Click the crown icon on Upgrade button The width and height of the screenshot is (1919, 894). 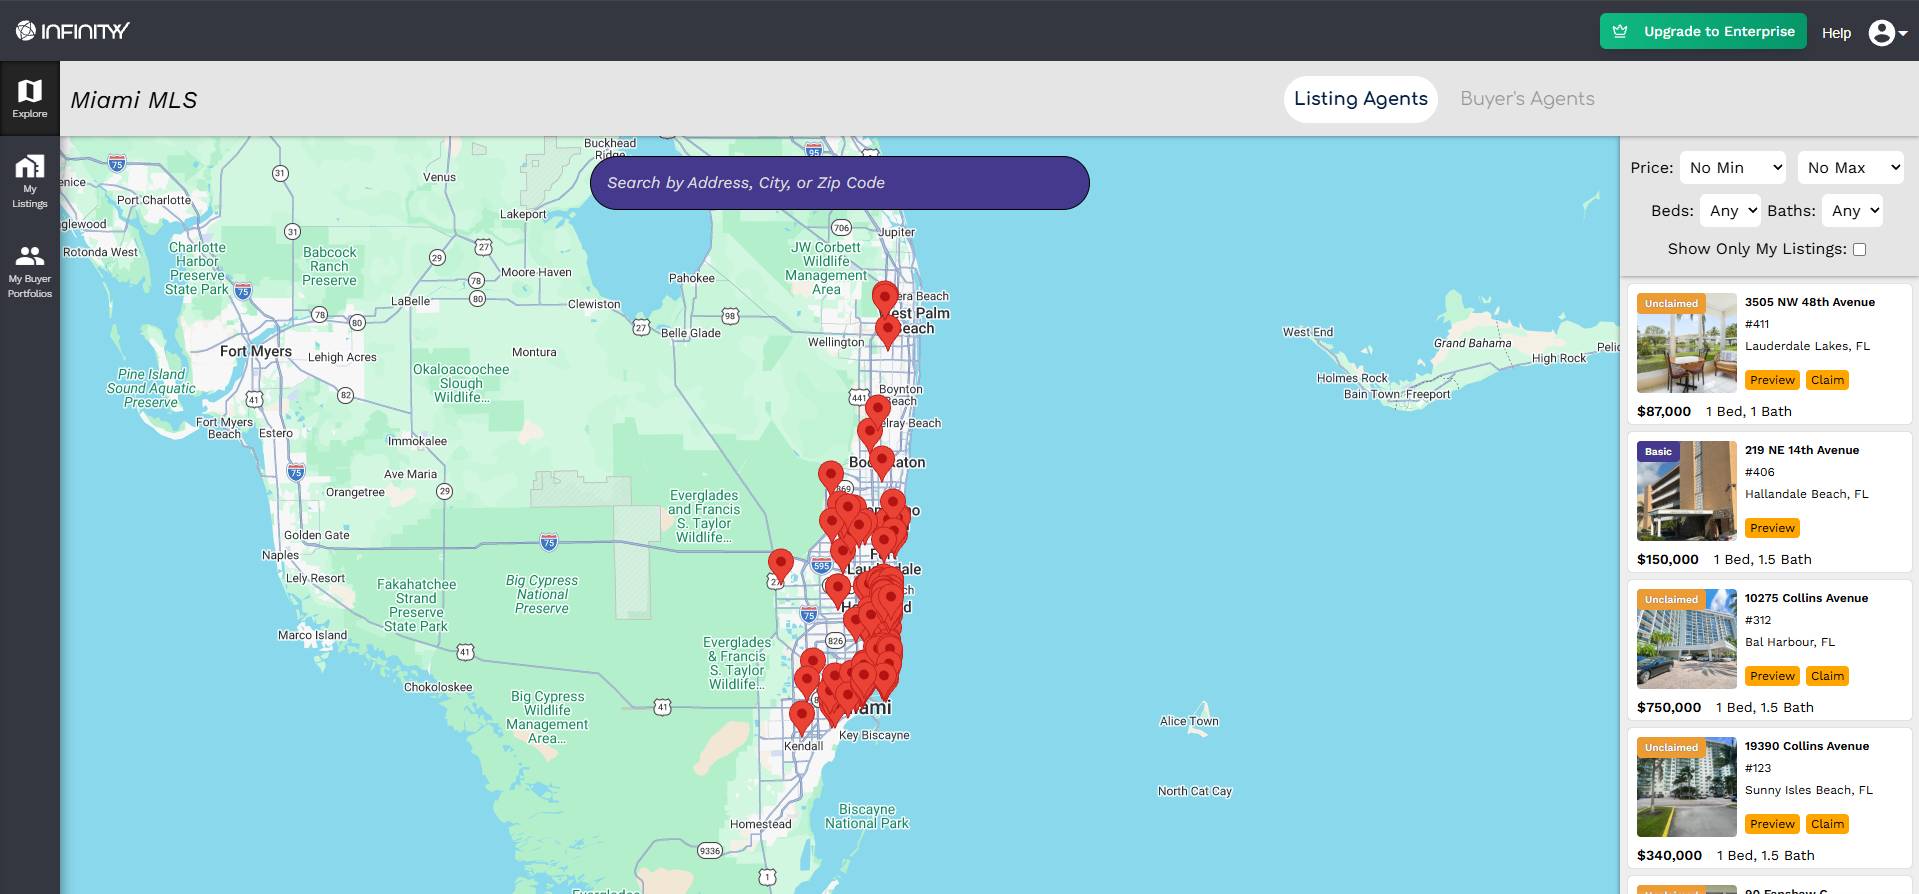click(1621, 32)
